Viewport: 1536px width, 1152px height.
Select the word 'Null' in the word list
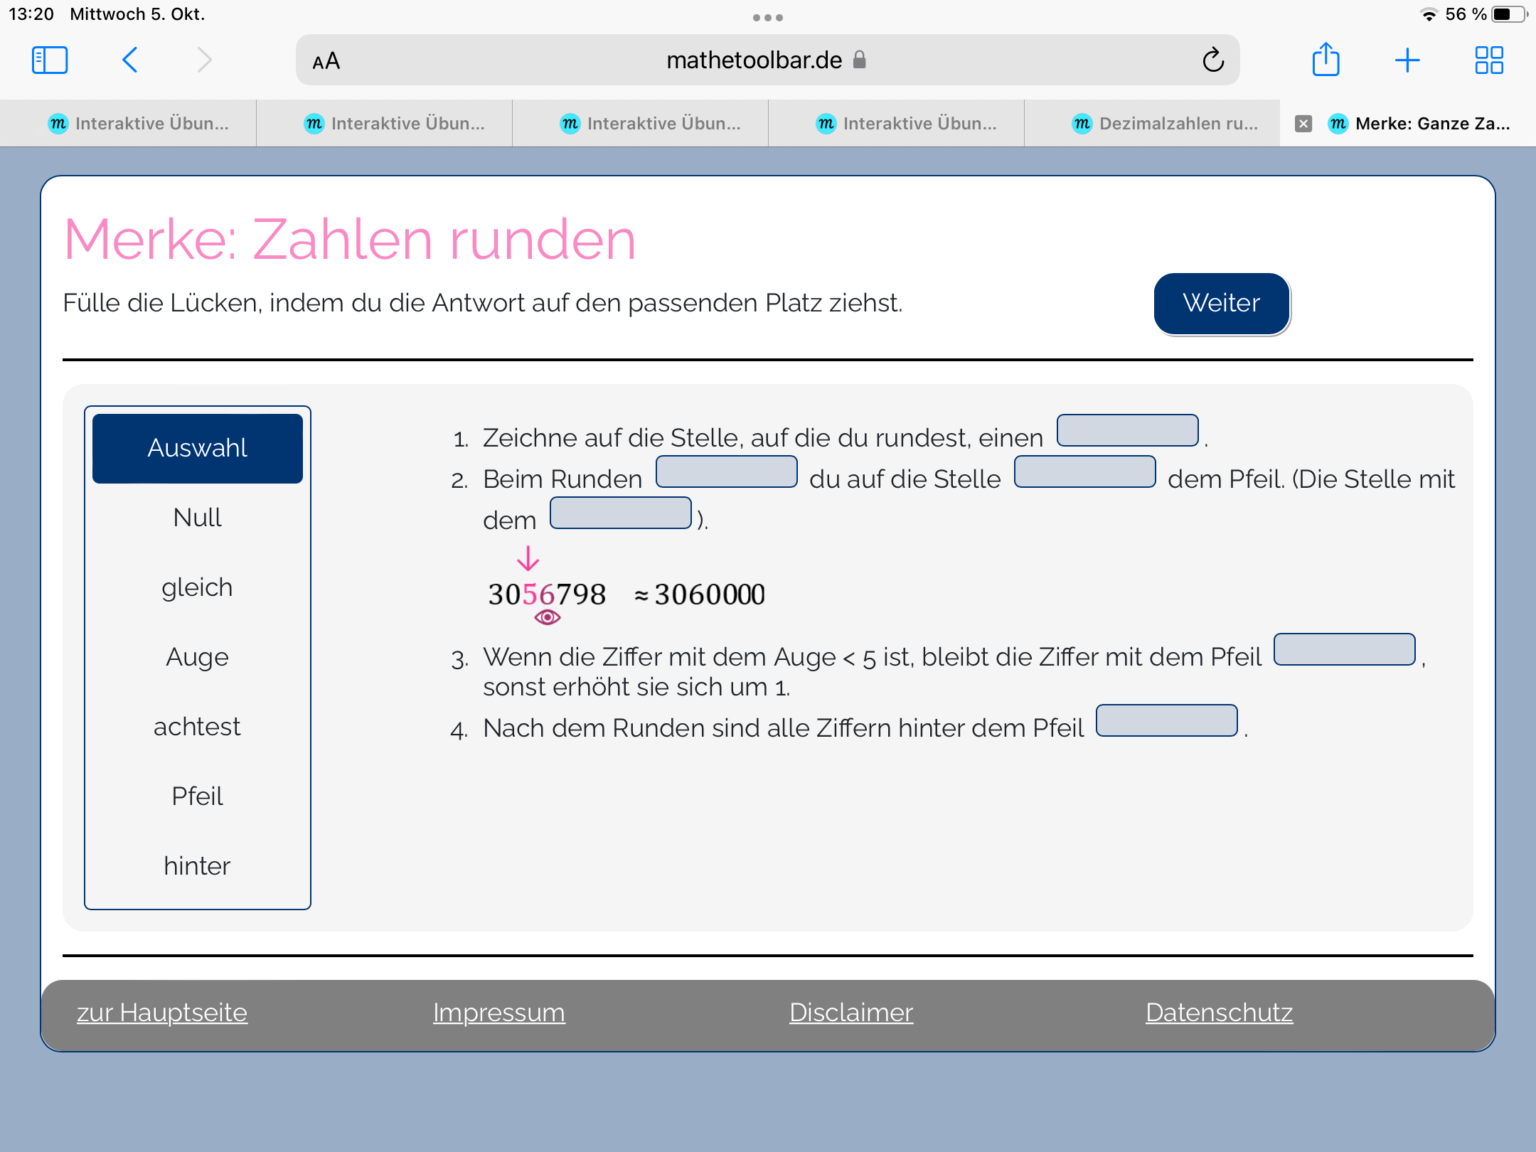(197, 517)
